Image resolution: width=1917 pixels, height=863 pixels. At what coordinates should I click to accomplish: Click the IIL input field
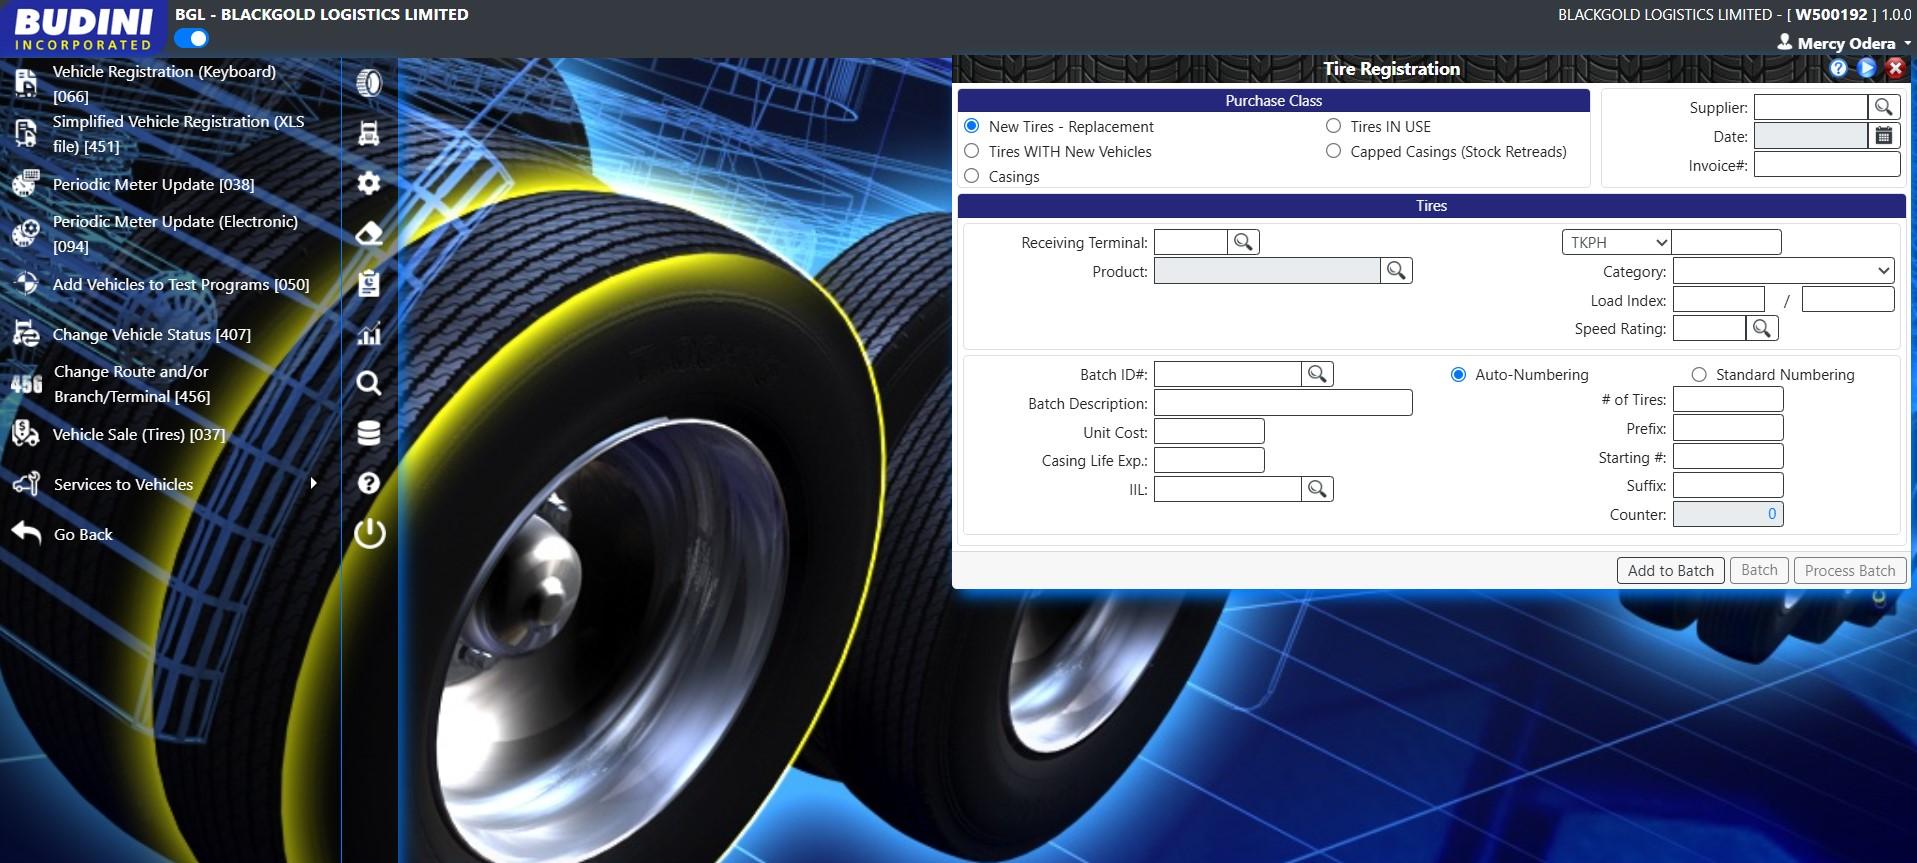[1228, 489]
